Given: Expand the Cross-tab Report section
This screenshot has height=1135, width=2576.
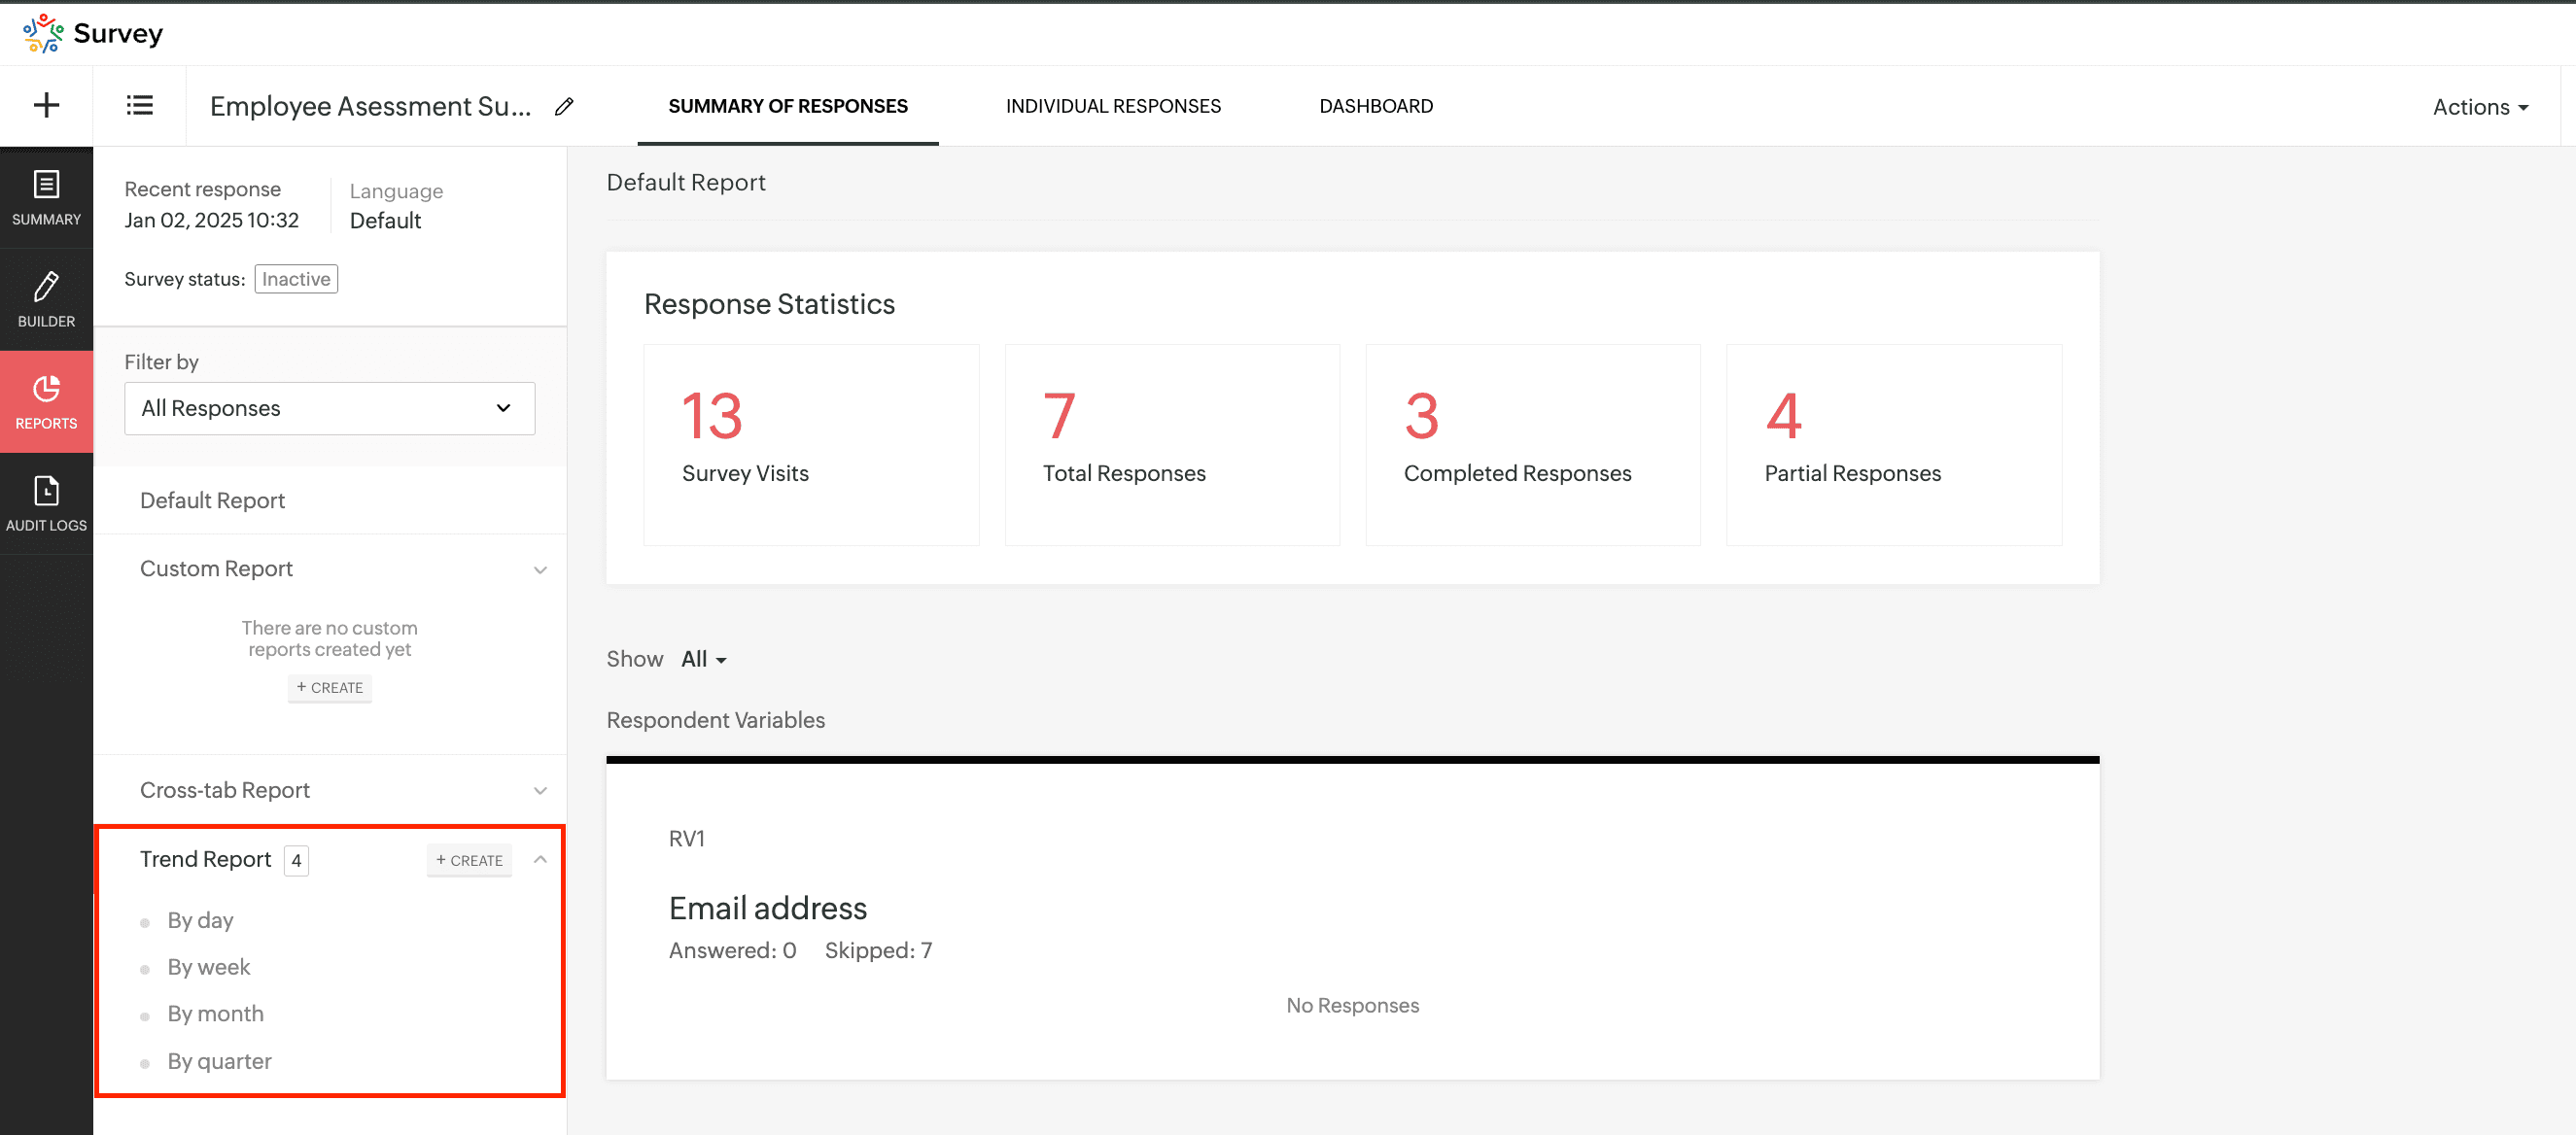Looking at the screenshot, I should click(x=540, y=790).
